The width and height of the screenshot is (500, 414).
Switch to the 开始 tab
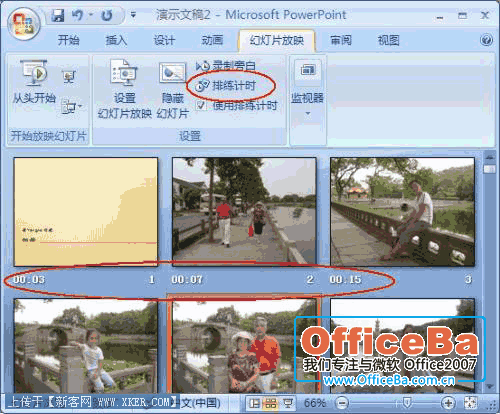point(68,40)
